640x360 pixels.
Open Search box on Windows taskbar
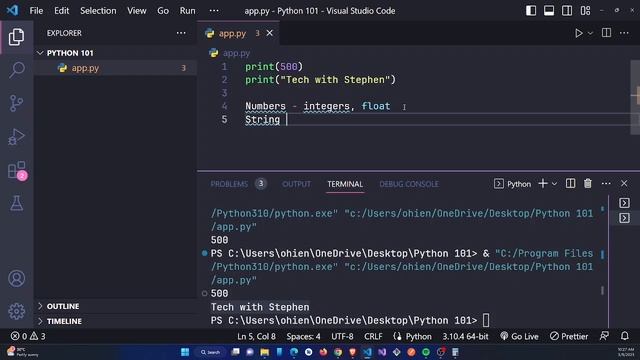pos(210,352)
